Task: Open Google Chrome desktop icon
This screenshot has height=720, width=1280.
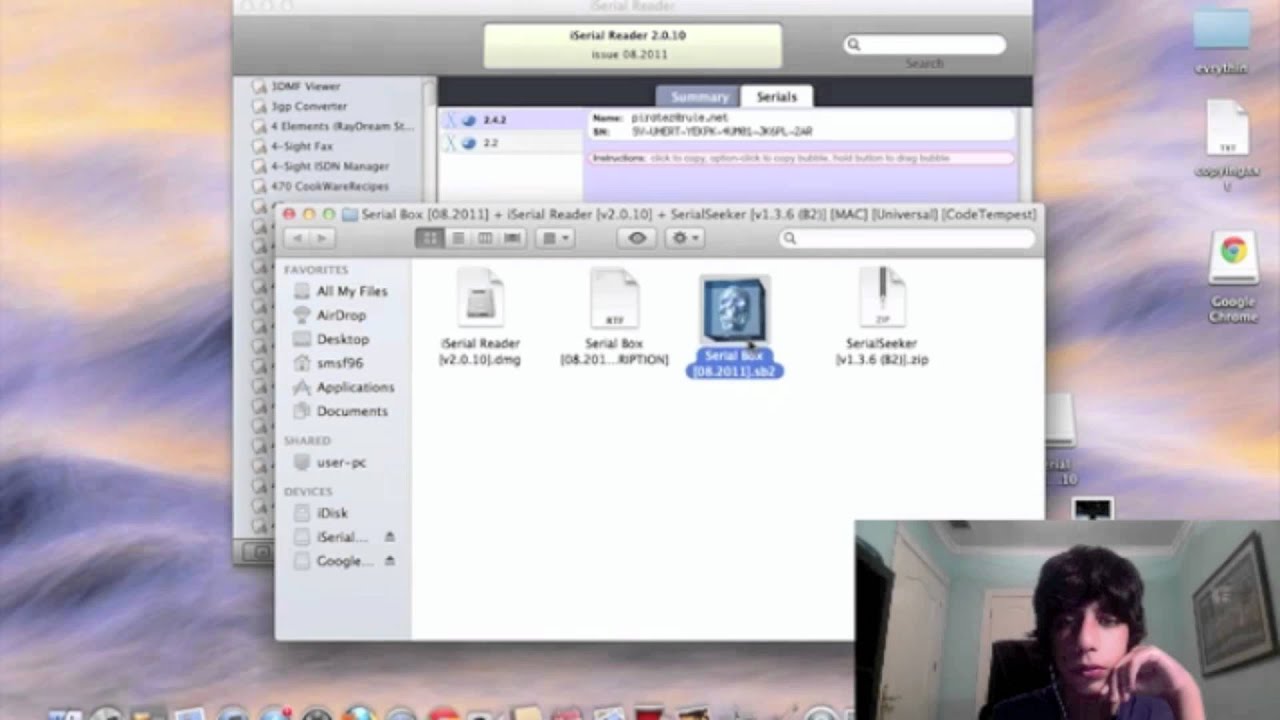Action: 1233,277
